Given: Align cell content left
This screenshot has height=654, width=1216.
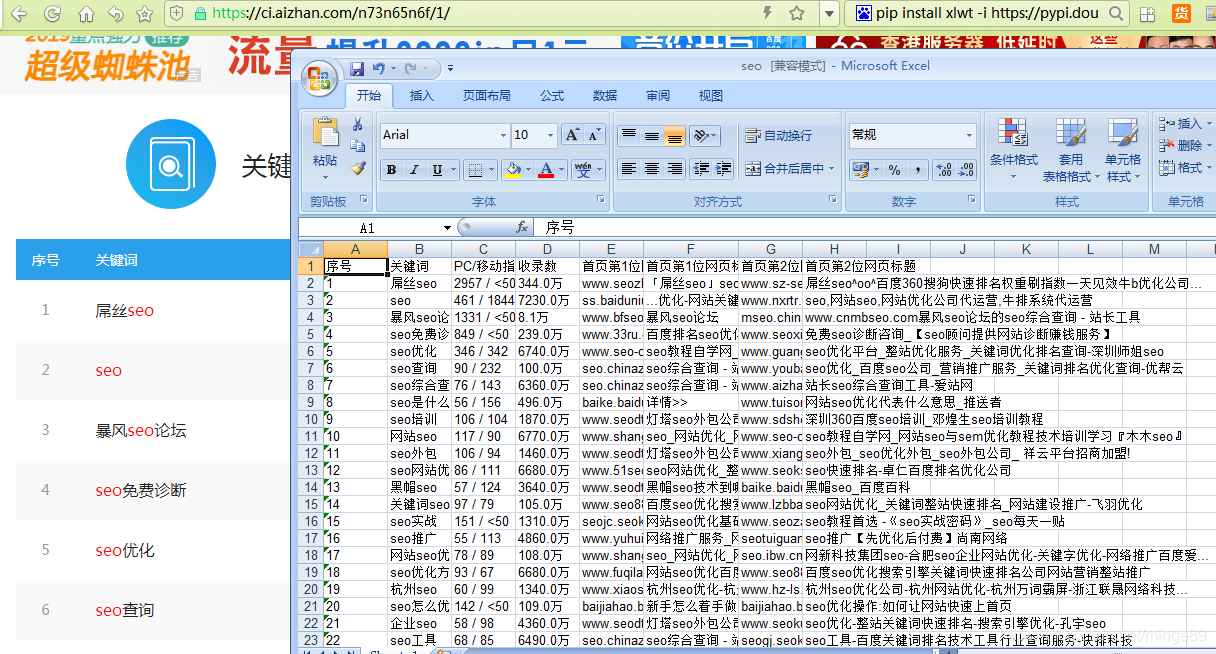Looking at the screenshot, I should [x=628, y=169].
